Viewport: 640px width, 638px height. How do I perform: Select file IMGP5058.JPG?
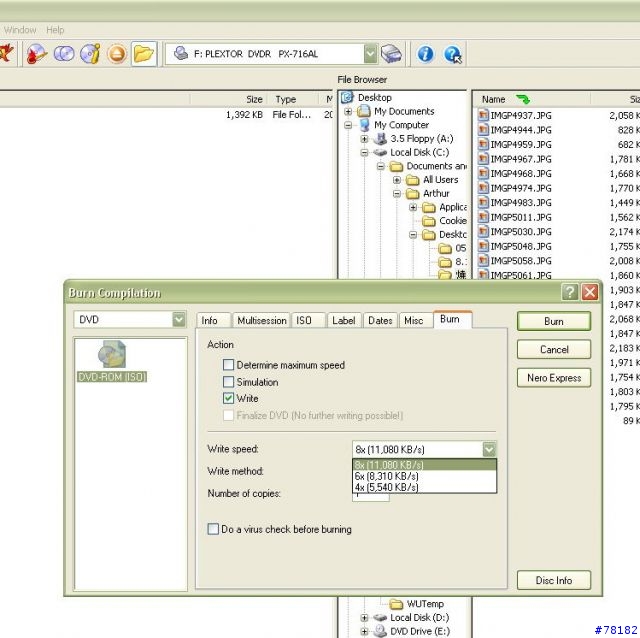pos(520,261)
